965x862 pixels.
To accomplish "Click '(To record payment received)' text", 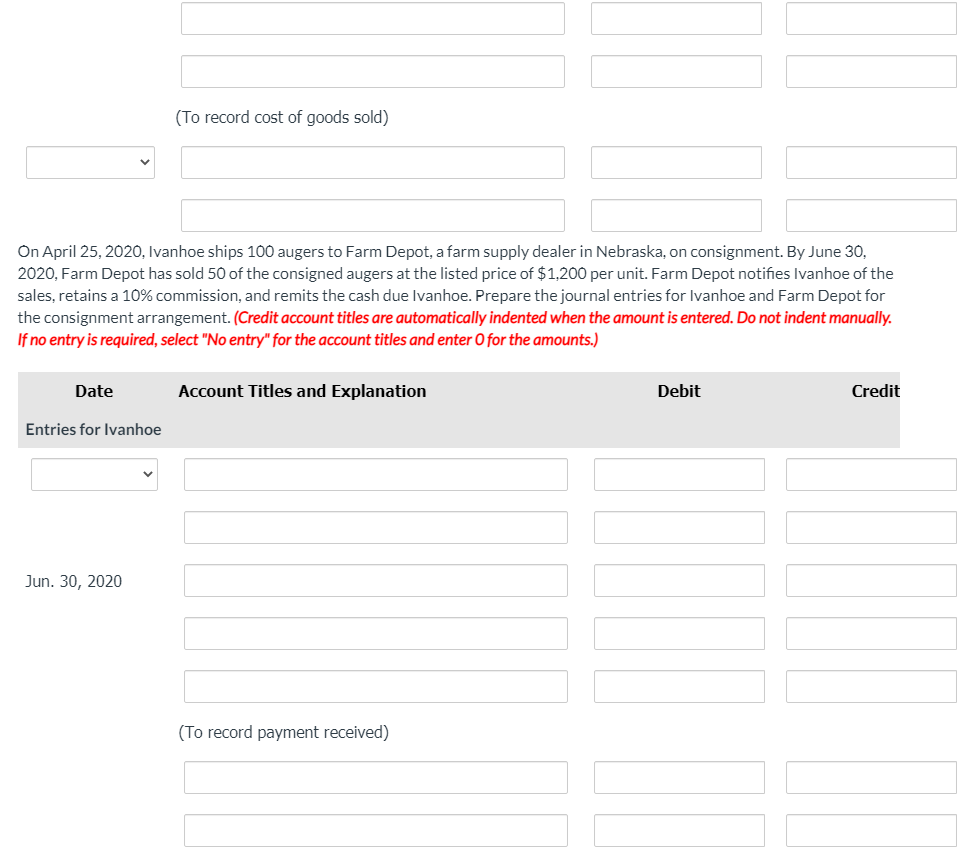I will point(284,732).
